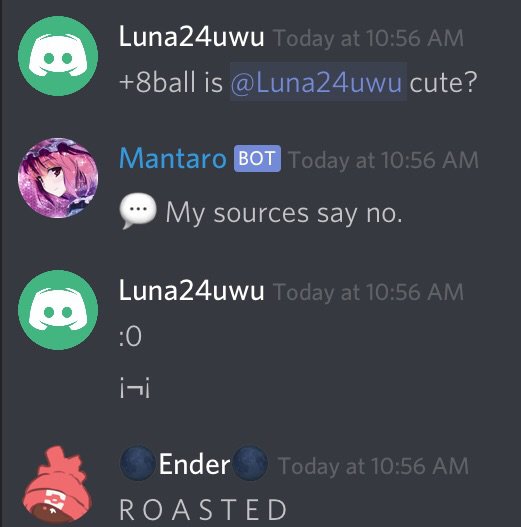The width and height of the screenshot is (521, 527).
Task: Open the @Luna24uwu mention in the message
Action: [318, 82]
